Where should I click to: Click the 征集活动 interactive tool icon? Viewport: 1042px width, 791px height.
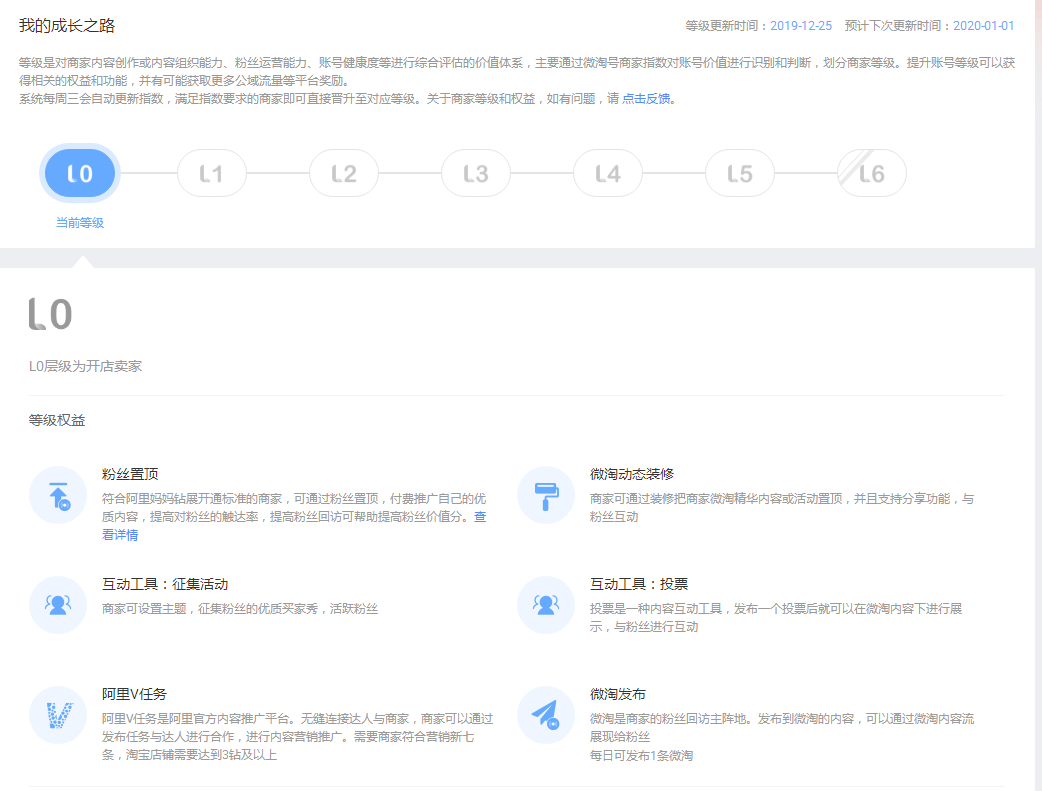tap(59, 605)
